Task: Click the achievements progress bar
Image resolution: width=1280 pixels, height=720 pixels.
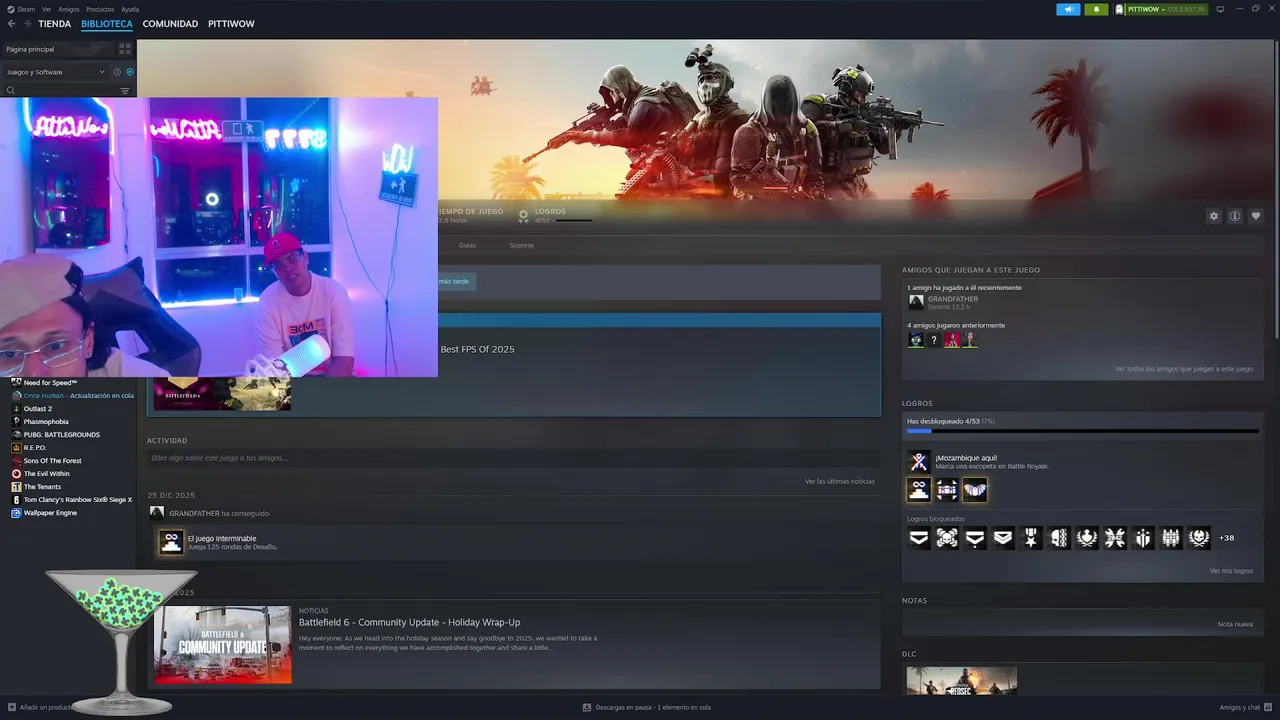Action: tap(1083, 431)
